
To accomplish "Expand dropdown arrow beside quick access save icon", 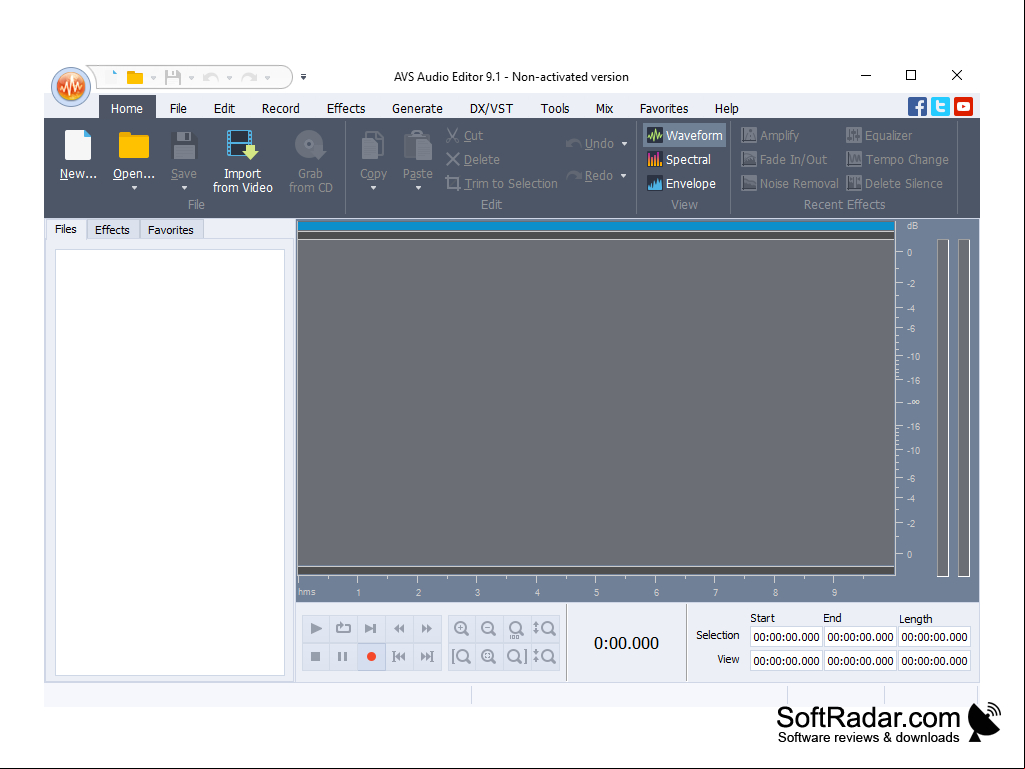I will click(191, 78).
